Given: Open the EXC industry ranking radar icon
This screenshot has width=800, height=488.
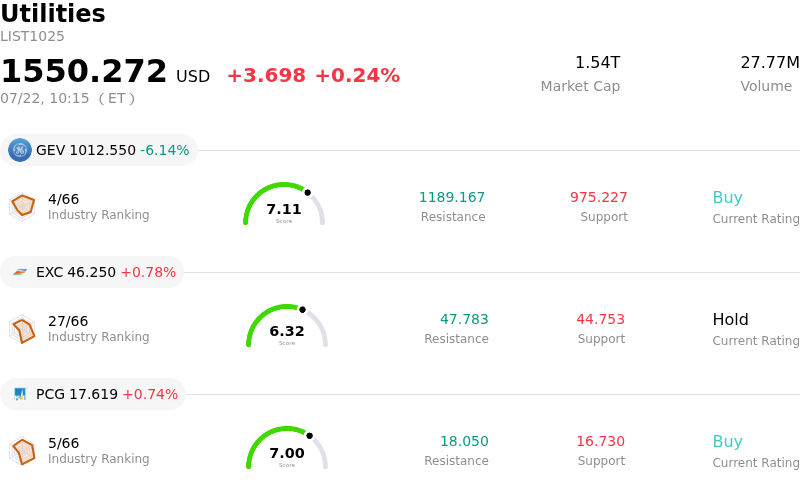Looking at the screenshot, I should tap(22, 329).
